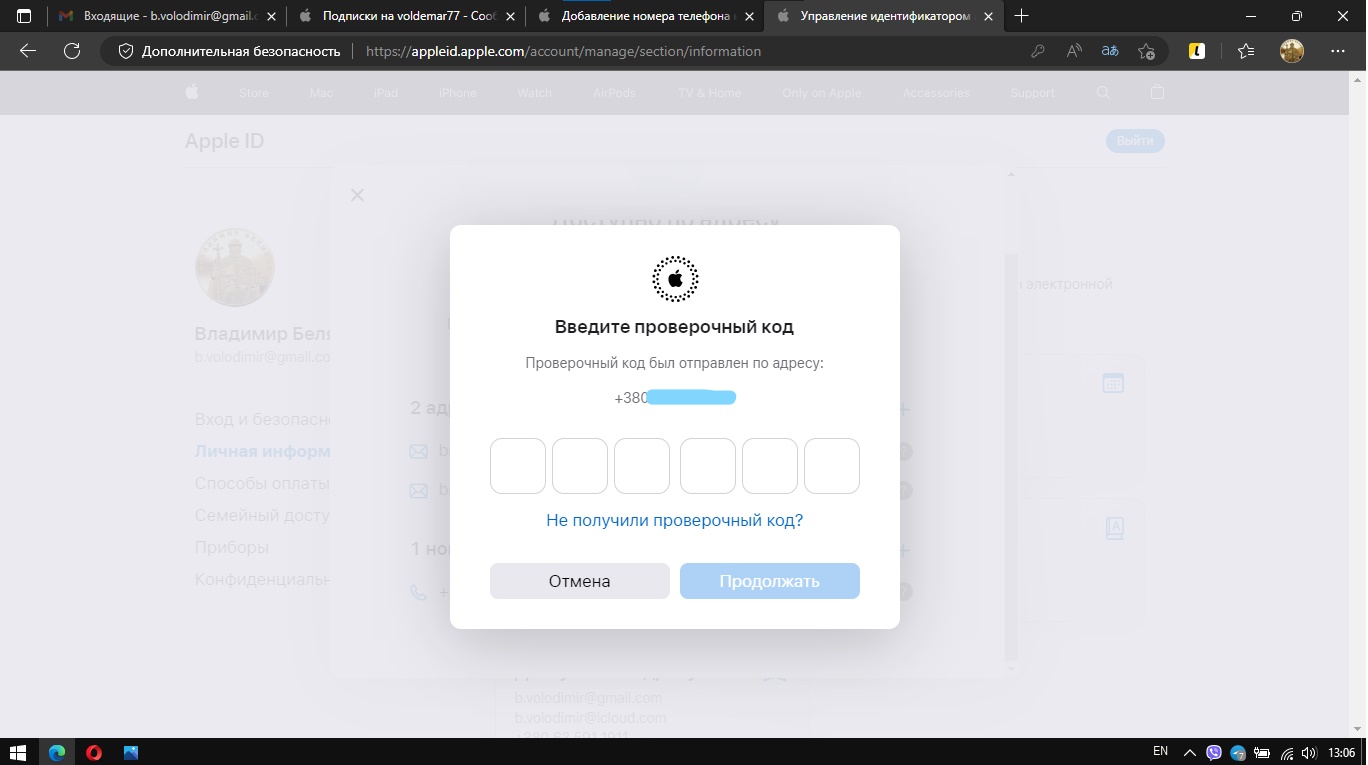Click the Apple ID profile photo
Screen dimensions: 1368x765
[x=234, y=267]
